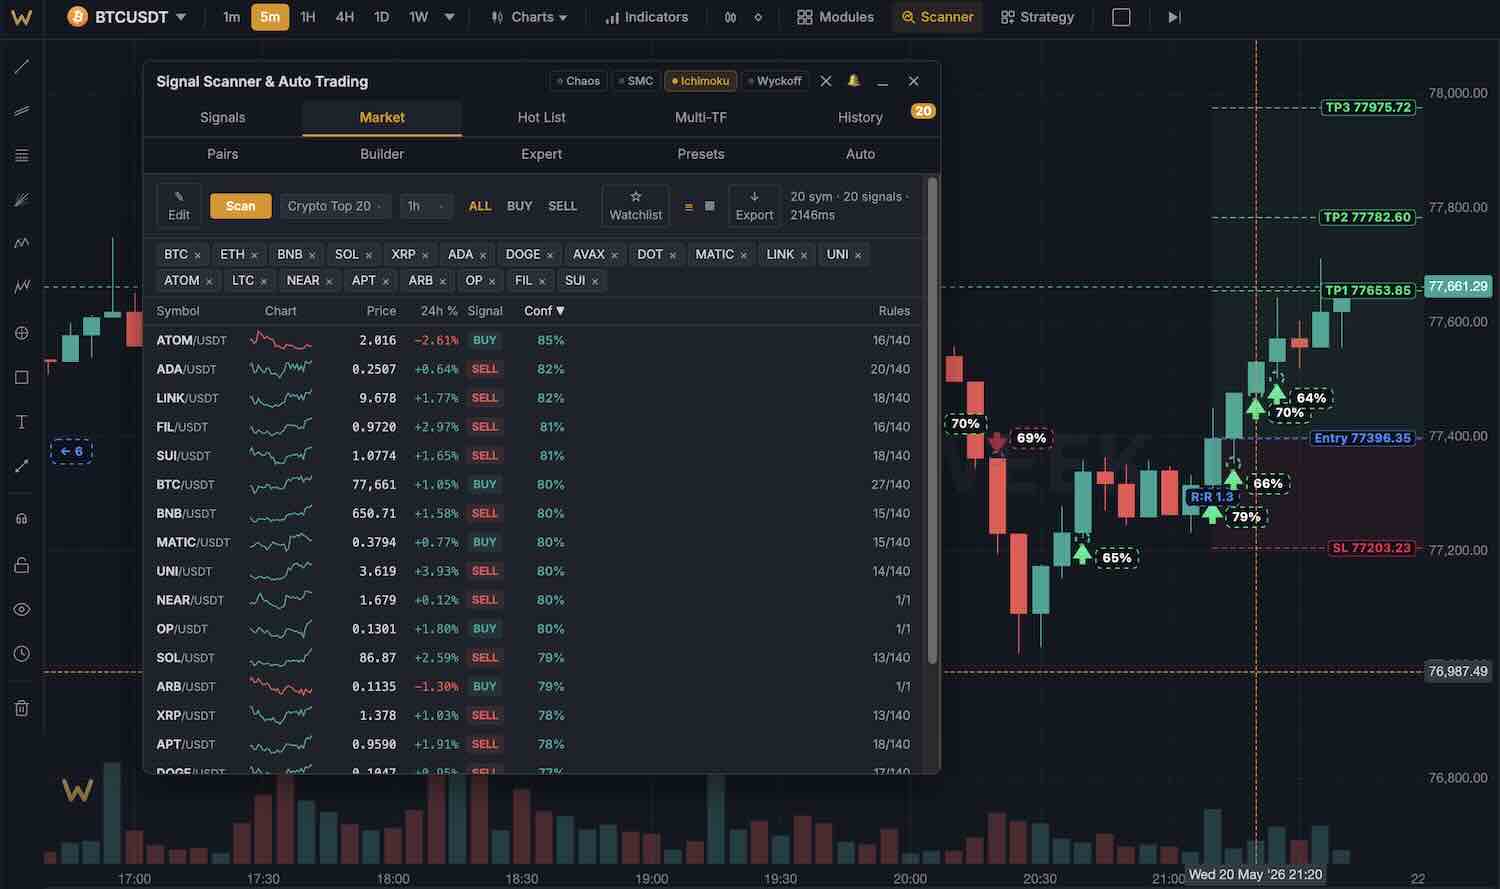Click the bell alerts icon in scanner
Image resolution: width=1500 pixels, height=889 pixels.
point(853,81)
